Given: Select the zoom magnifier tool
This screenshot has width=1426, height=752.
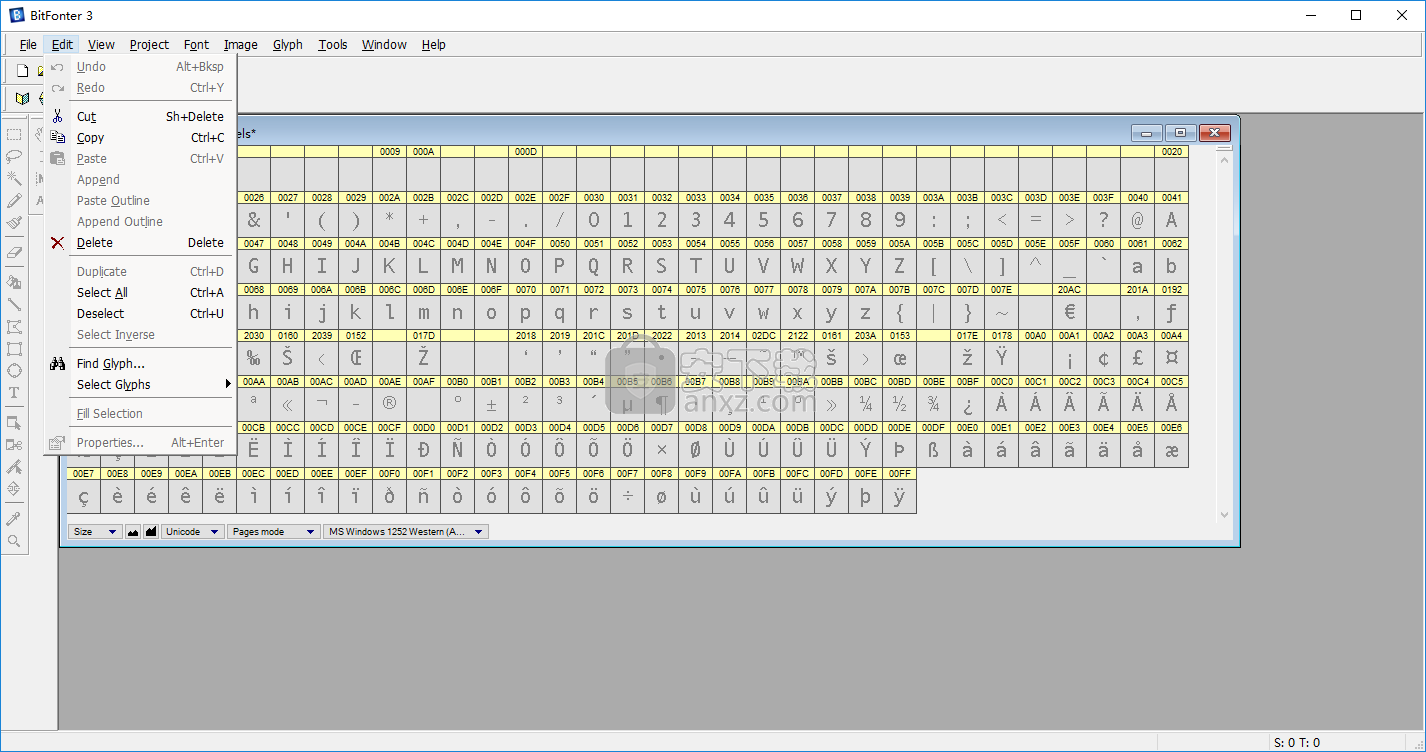Looking at the screenshot, I should [14, 541].
